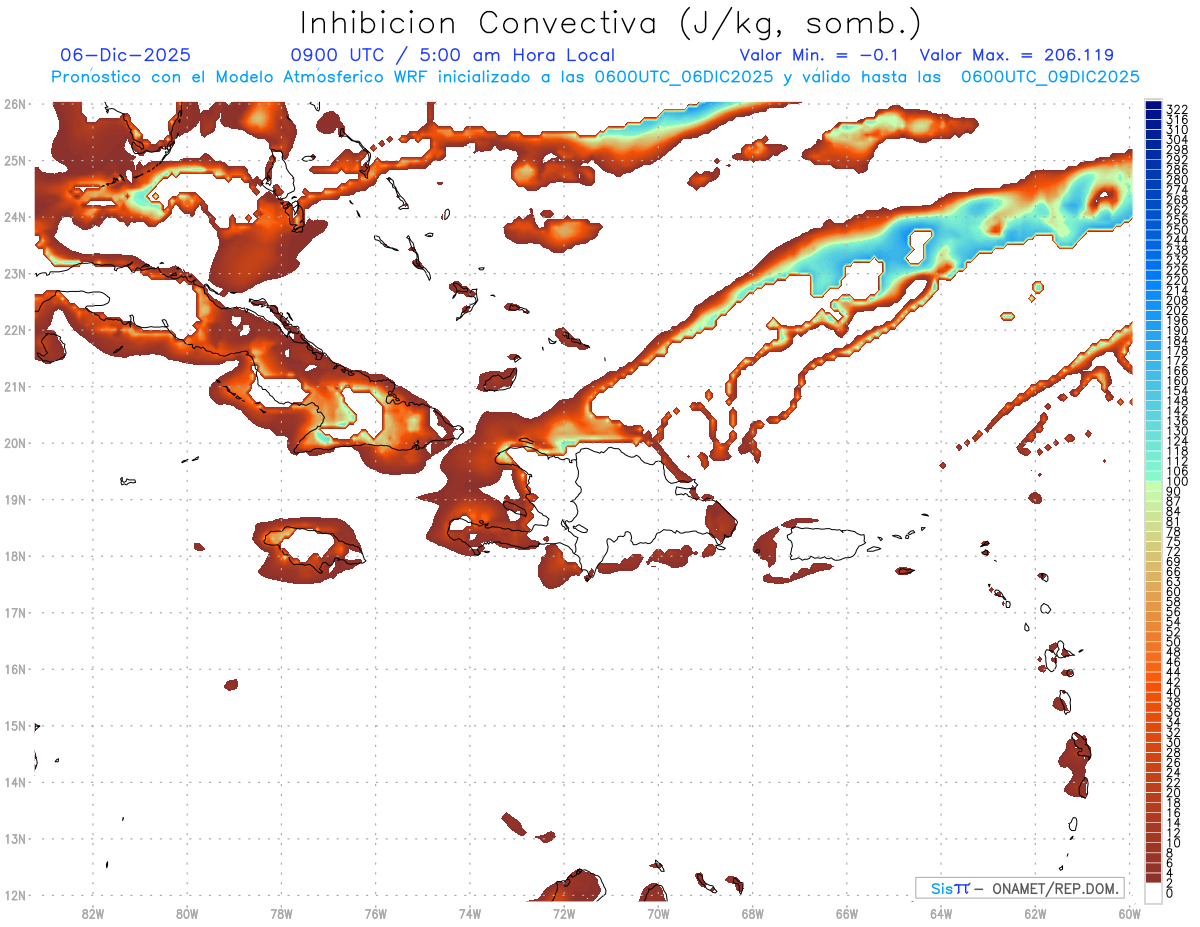This screenshot has width=1200, height=927.
Task: Click the title "Inhibicion Convectiva (J/kg, somb.)"
Action: (x=611, y=23)
